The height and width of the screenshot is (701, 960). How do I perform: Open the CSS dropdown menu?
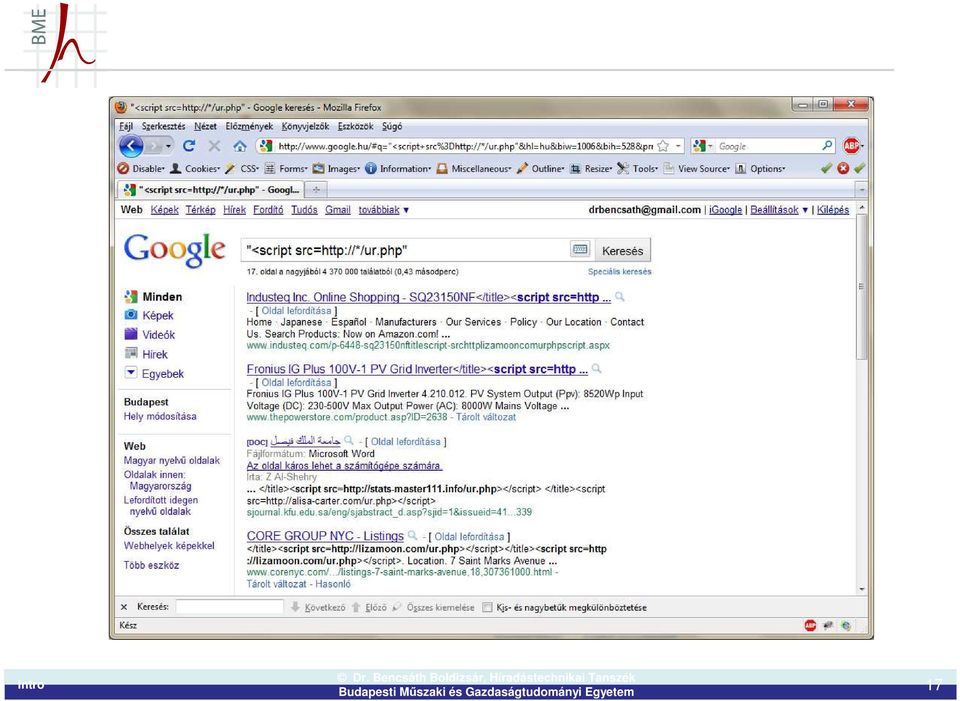(x=242, y=168)
